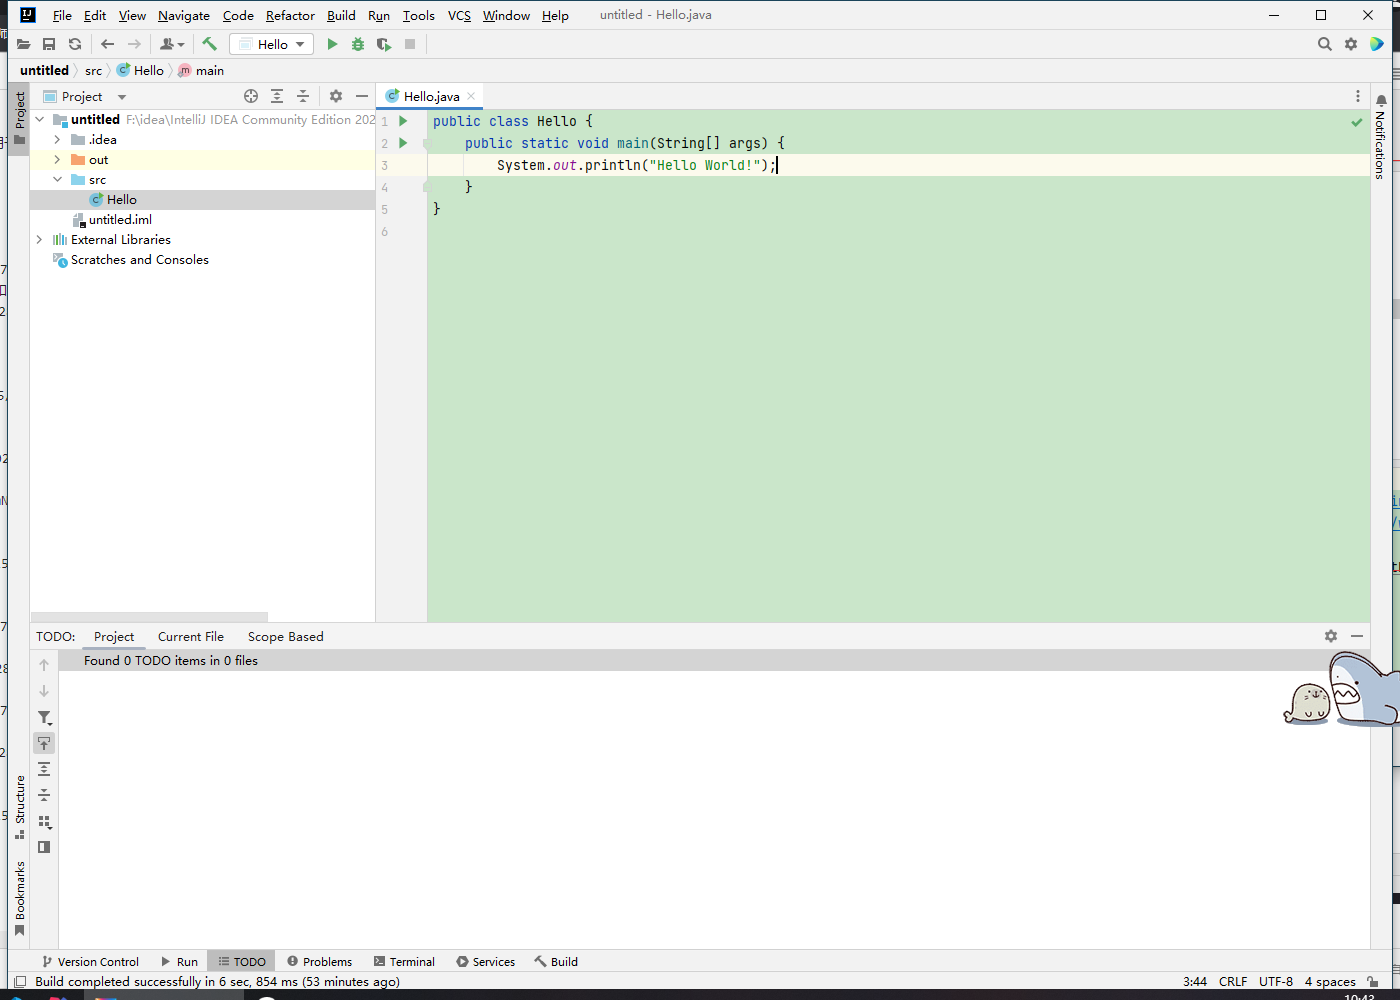Click the CRLF line separator in status bar
This screenshot has width=1400, height=1000.
(x=1233, y=982)
